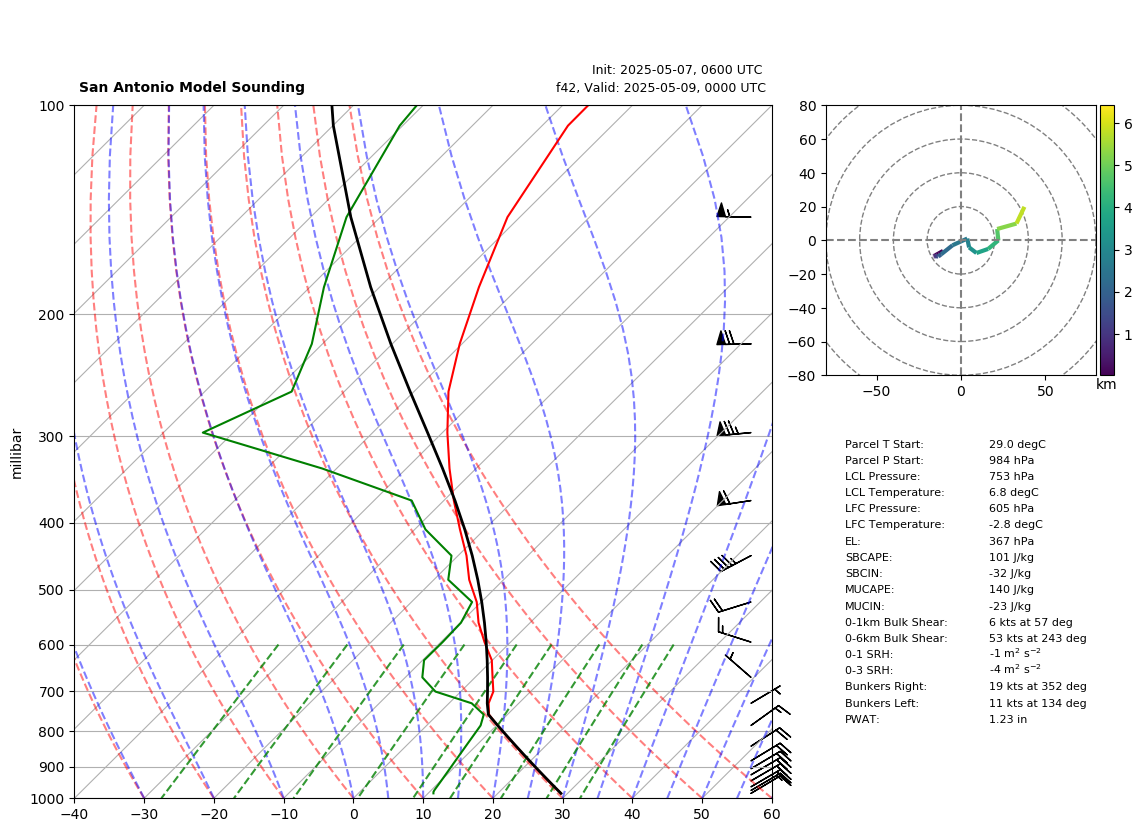The width and height of the screenshot is (1142, 832).
Task: Click the '-32 J/kg' SBCIN value
Action: [1010, 573]
